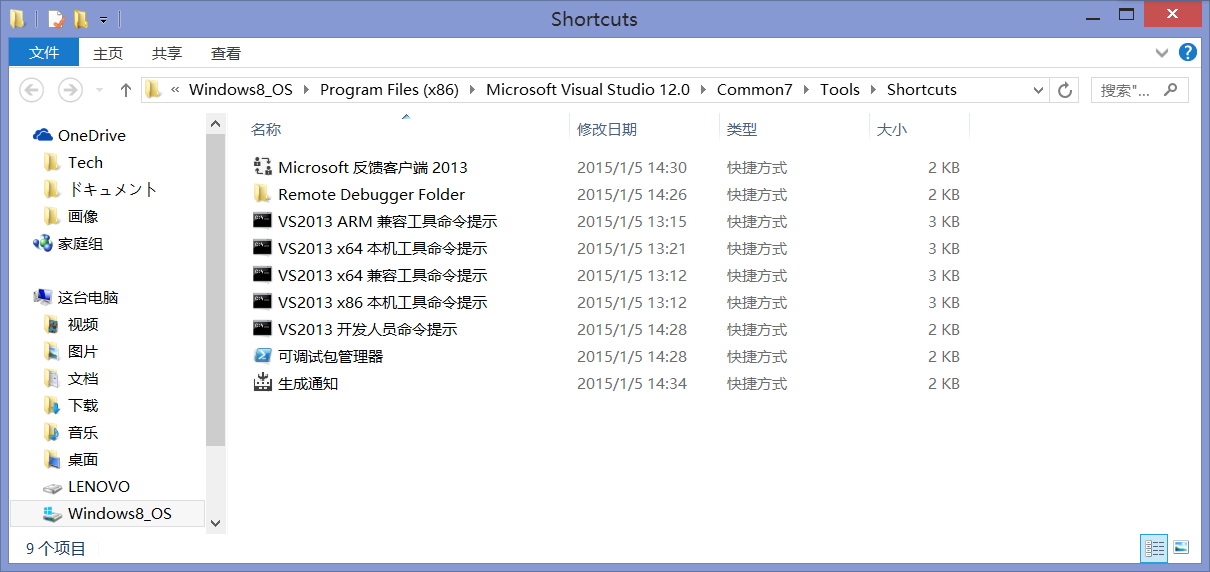
Task: Expand the breadcrumb arrow after Windows8_OS
Action: pyautogui.click(x=306, y=90)
